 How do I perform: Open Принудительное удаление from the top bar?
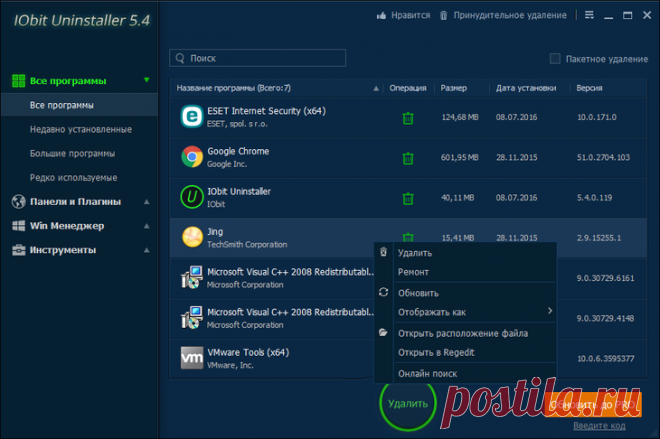510,16
